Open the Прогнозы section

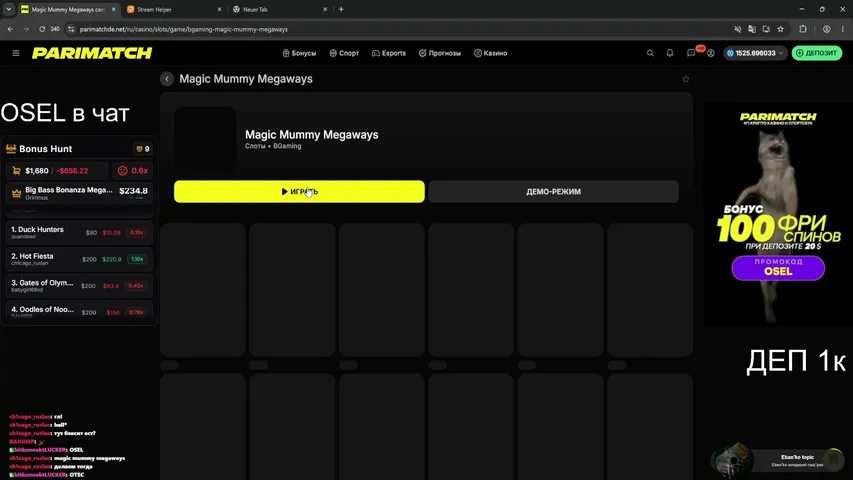click(440, 53)
